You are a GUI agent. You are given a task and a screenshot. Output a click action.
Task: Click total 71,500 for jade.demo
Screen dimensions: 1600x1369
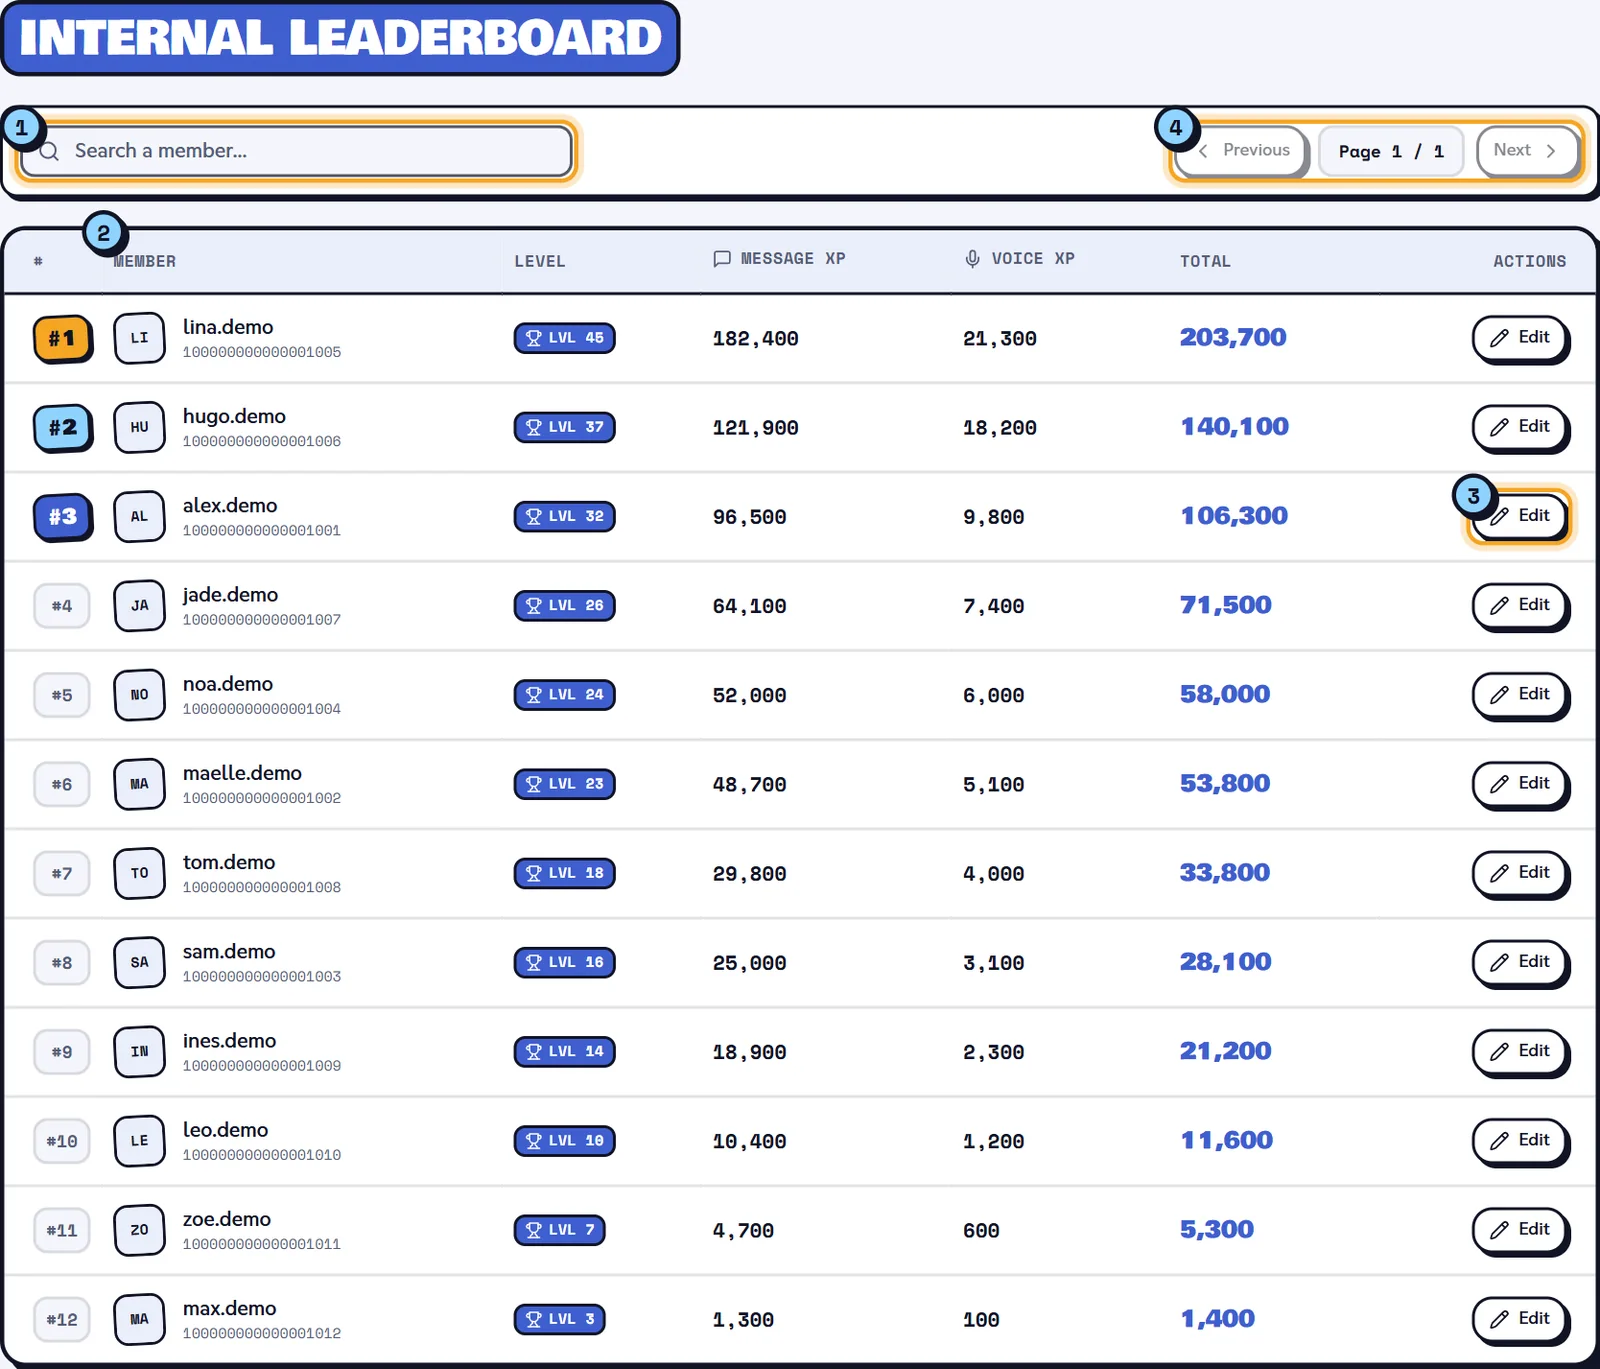click(x=1226, y=606)
